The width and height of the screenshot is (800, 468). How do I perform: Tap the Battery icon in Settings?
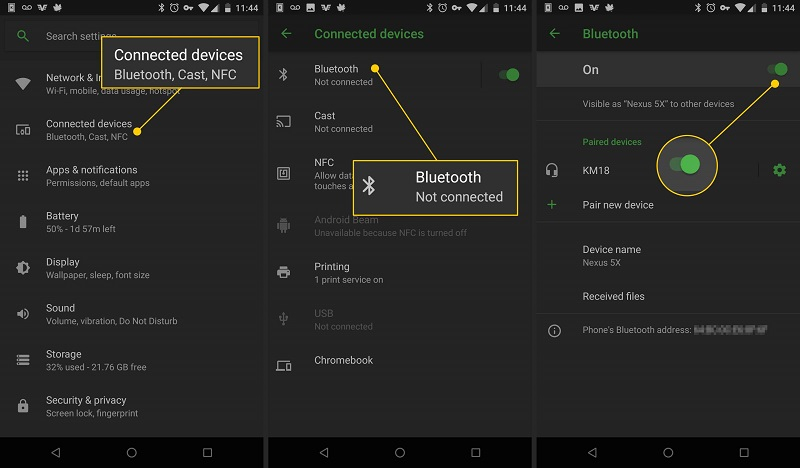point(23,222)
